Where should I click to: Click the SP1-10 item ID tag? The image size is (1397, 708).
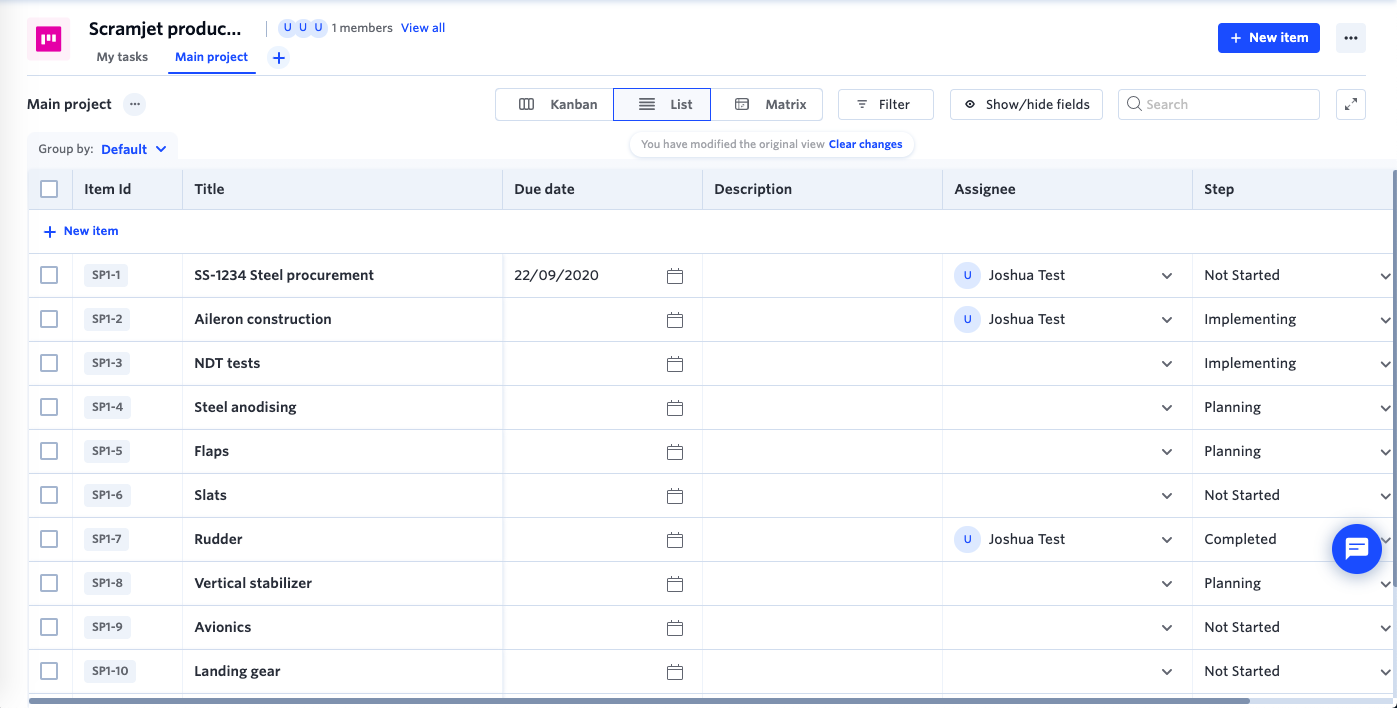pyautogui.click(x=110, y=671)
